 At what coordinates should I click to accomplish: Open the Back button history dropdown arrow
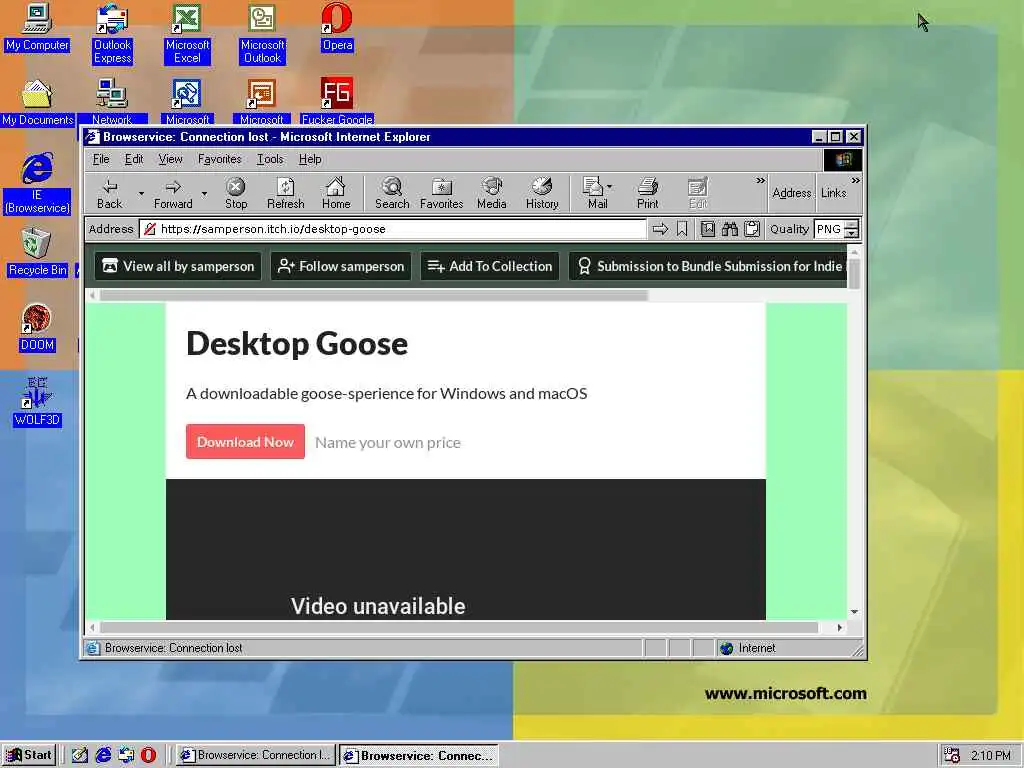coord(141,194)
